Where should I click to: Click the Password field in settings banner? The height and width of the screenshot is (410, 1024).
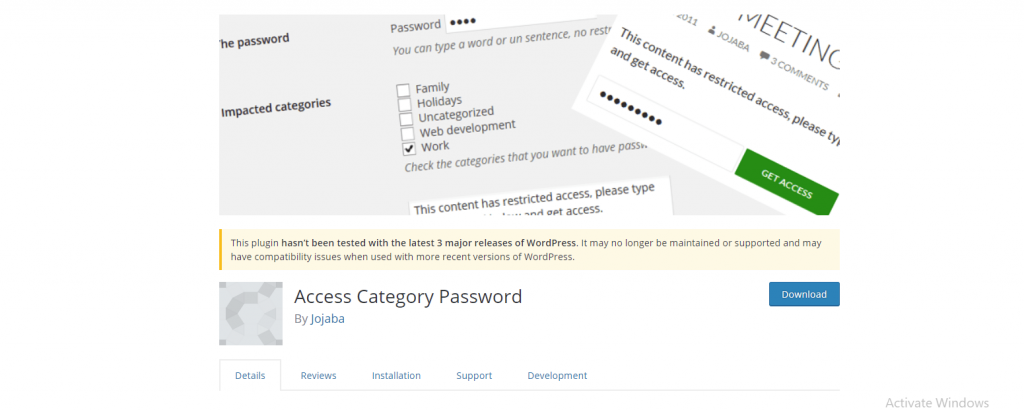click(x=520, y=24)
